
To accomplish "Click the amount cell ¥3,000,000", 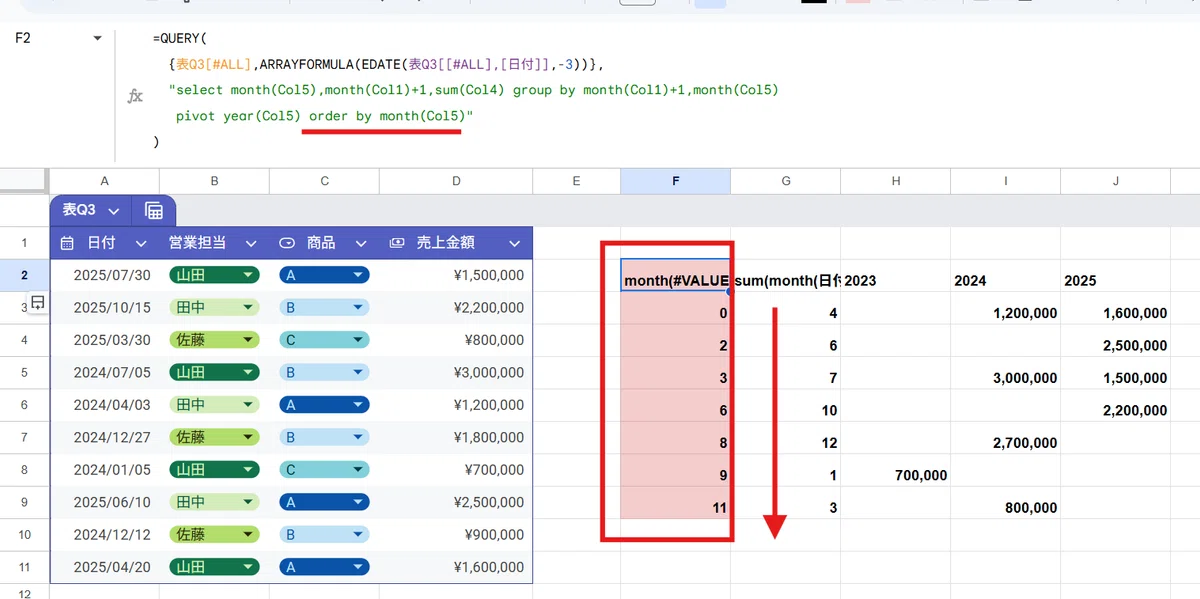I will click(456, 373).
